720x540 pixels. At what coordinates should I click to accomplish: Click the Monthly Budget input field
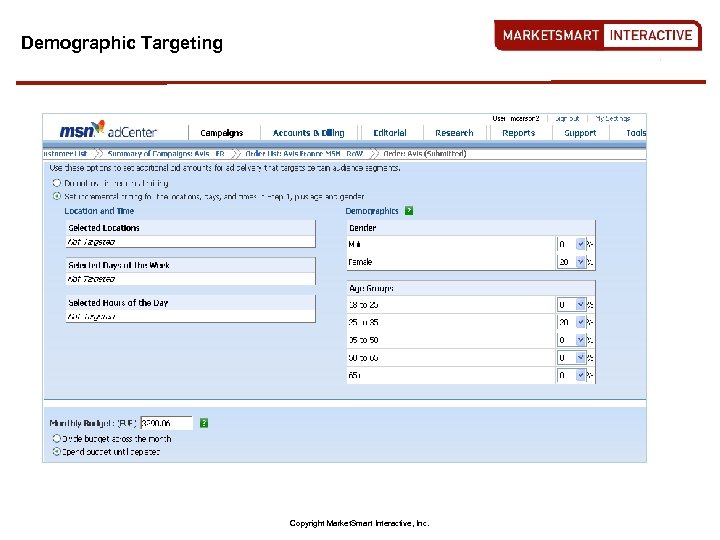click(x=166, y=423)
